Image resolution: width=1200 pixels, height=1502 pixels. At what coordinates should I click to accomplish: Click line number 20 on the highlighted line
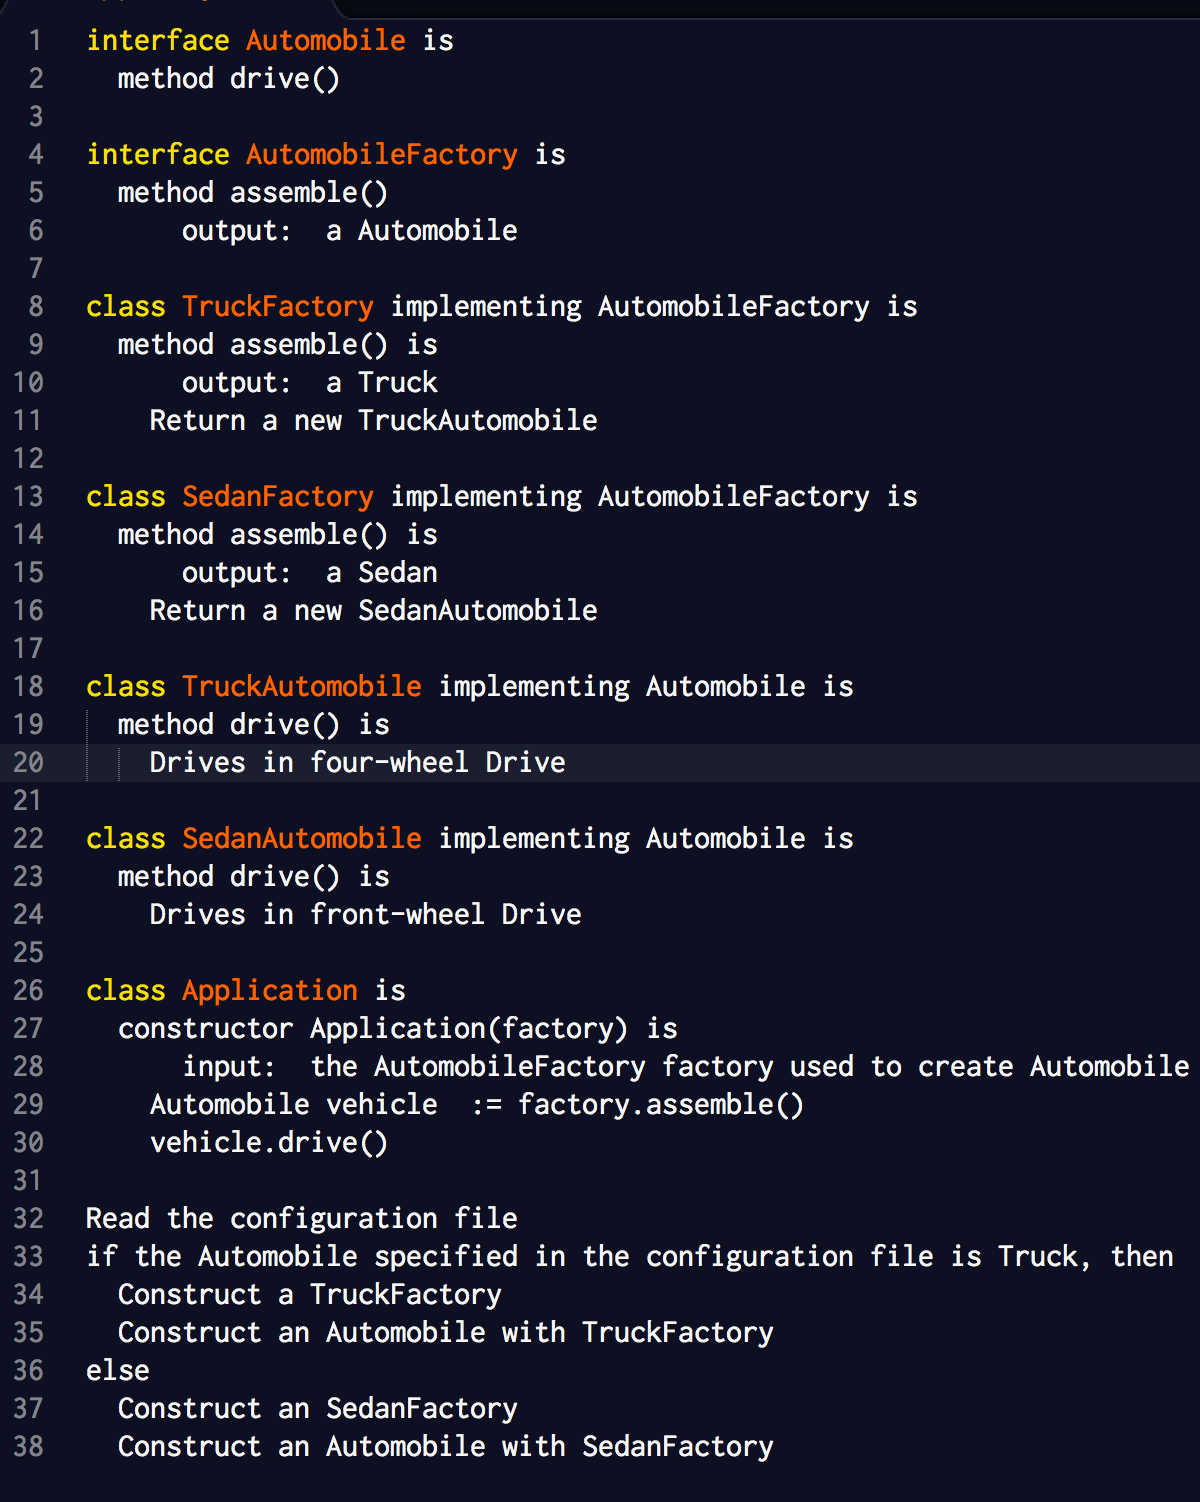coord(29,761)
